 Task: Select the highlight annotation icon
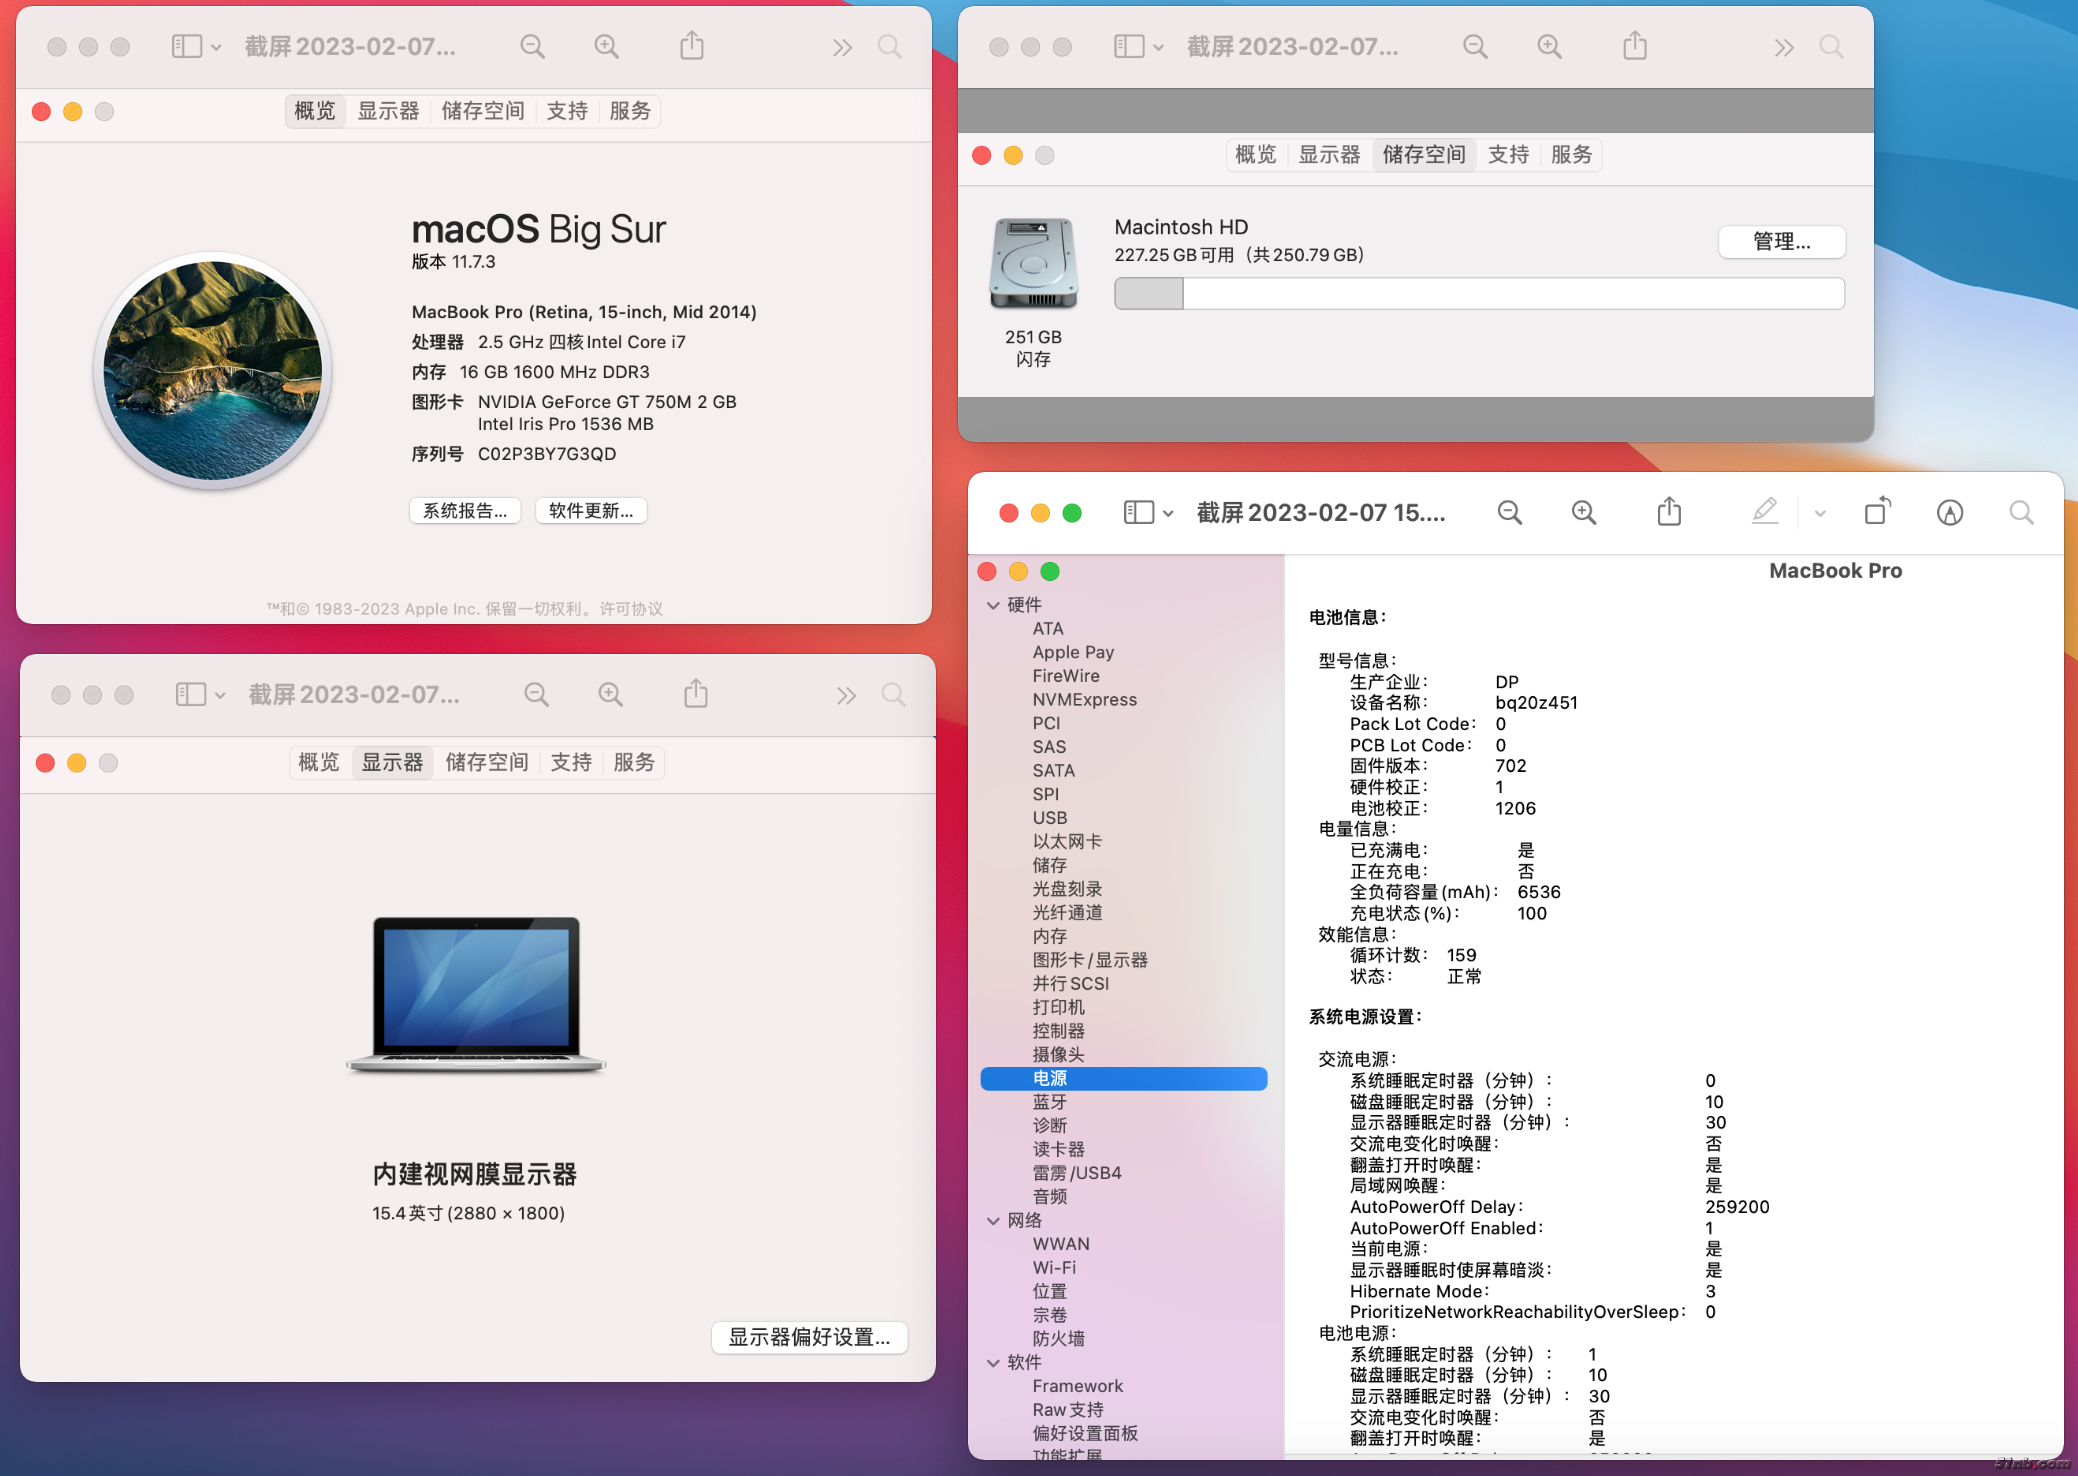(x=1766, y=512)
